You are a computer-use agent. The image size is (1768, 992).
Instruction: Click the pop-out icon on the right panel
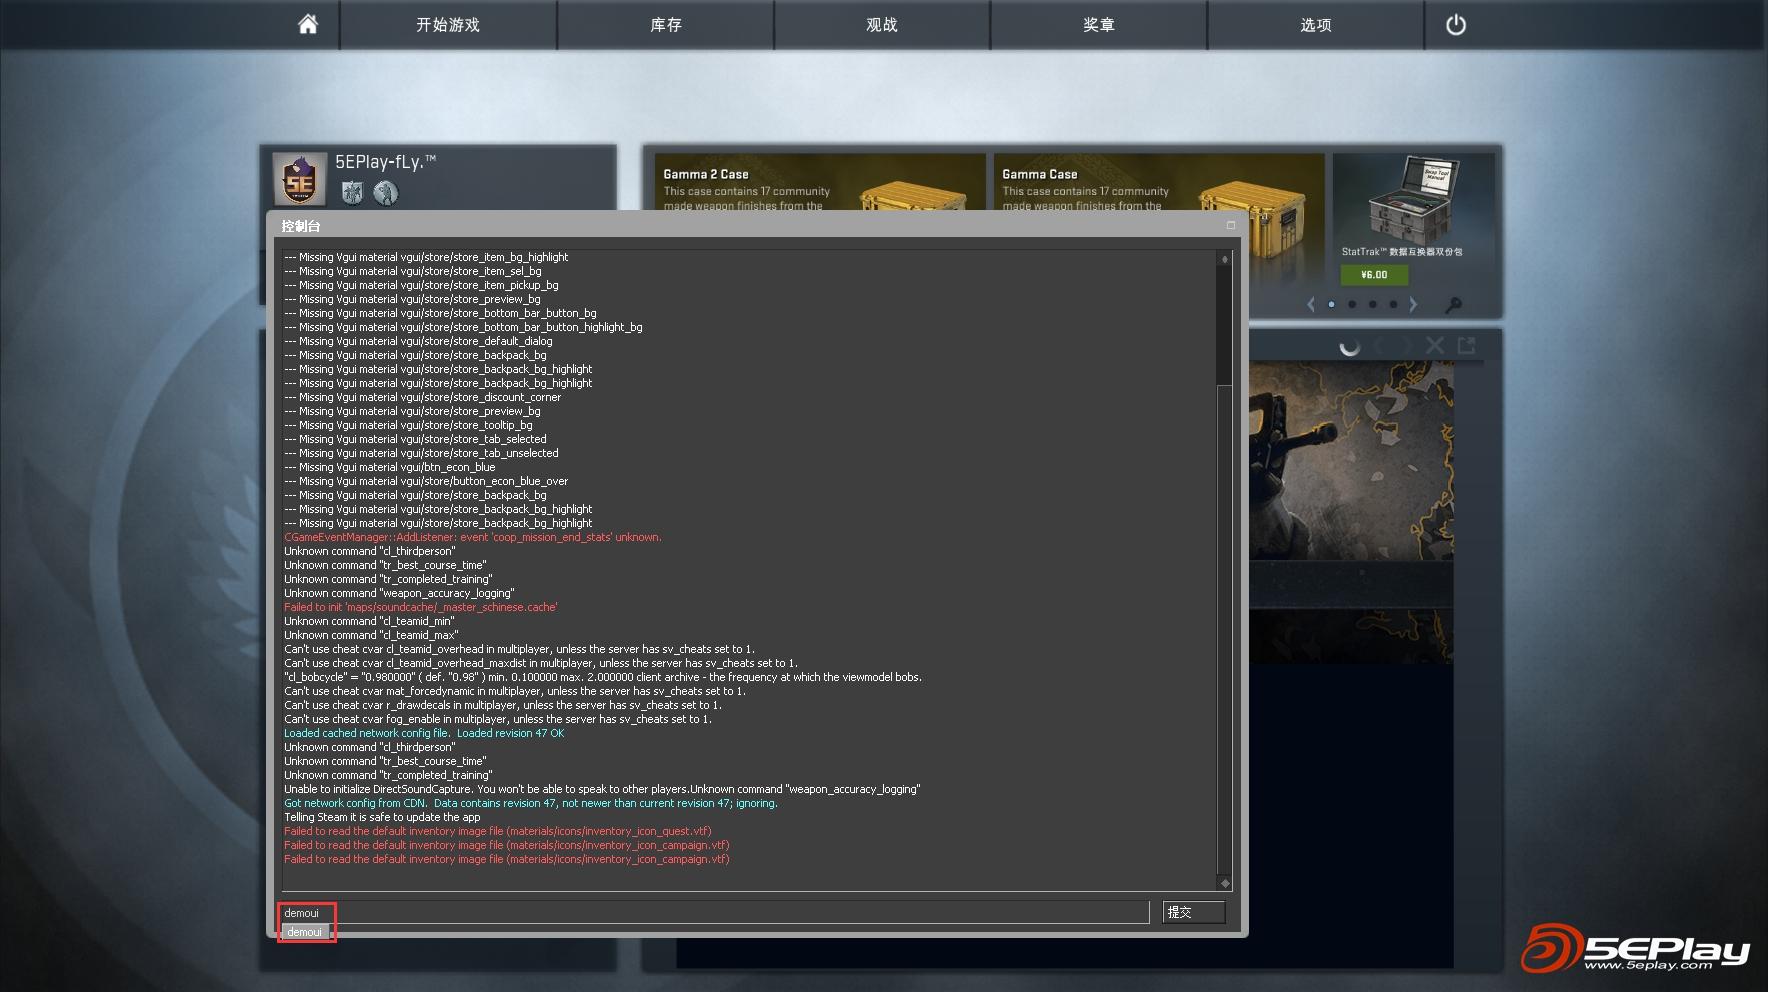coord(1467,344)
